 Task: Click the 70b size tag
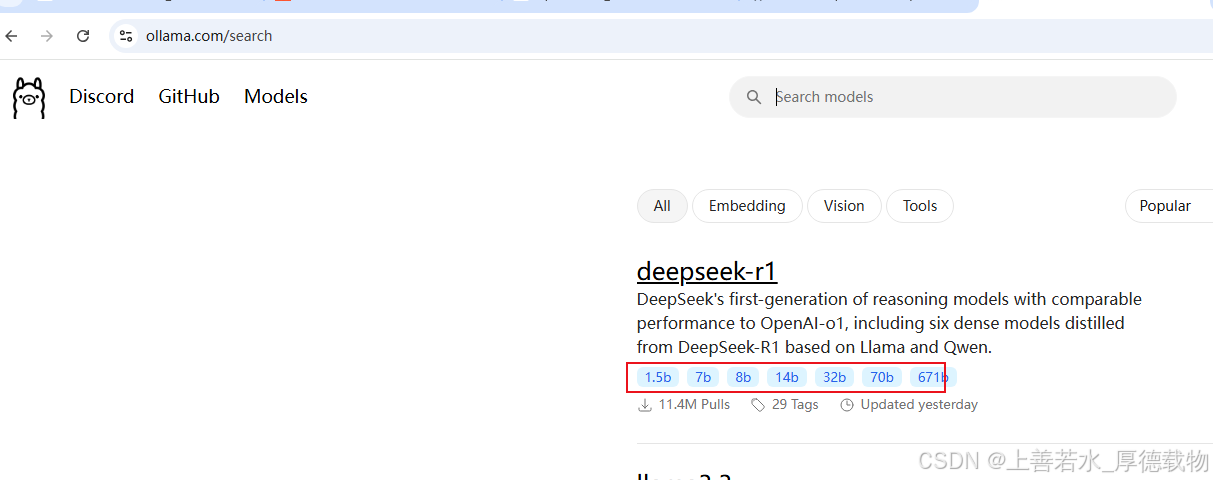coord(882,377)
